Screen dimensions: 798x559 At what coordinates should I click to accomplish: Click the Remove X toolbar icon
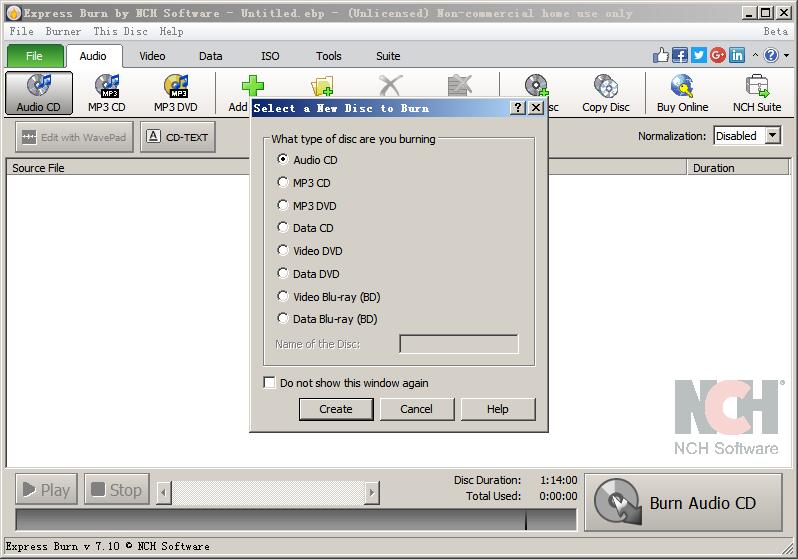390,86
